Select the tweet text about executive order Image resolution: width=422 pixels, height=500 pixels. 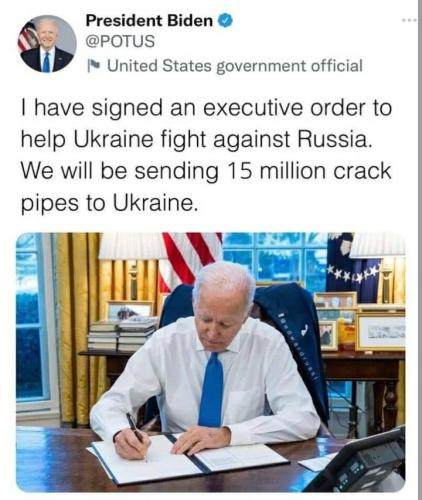206,155
